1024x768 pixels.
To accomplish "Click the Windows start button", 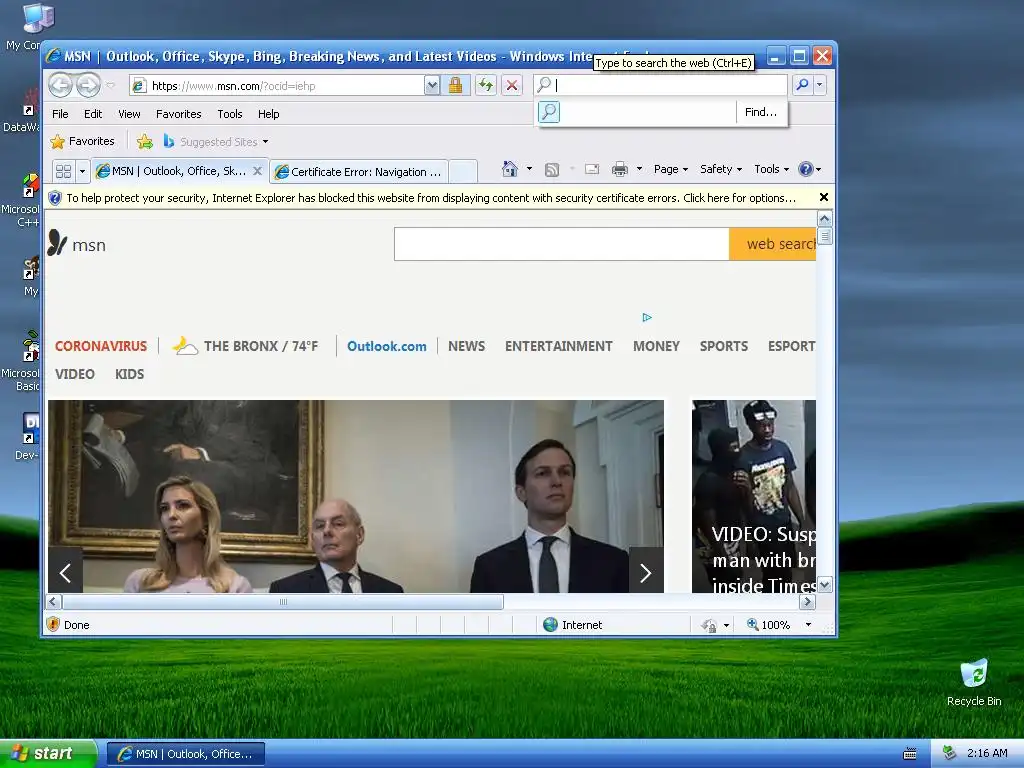I will [x=48, y=754].
